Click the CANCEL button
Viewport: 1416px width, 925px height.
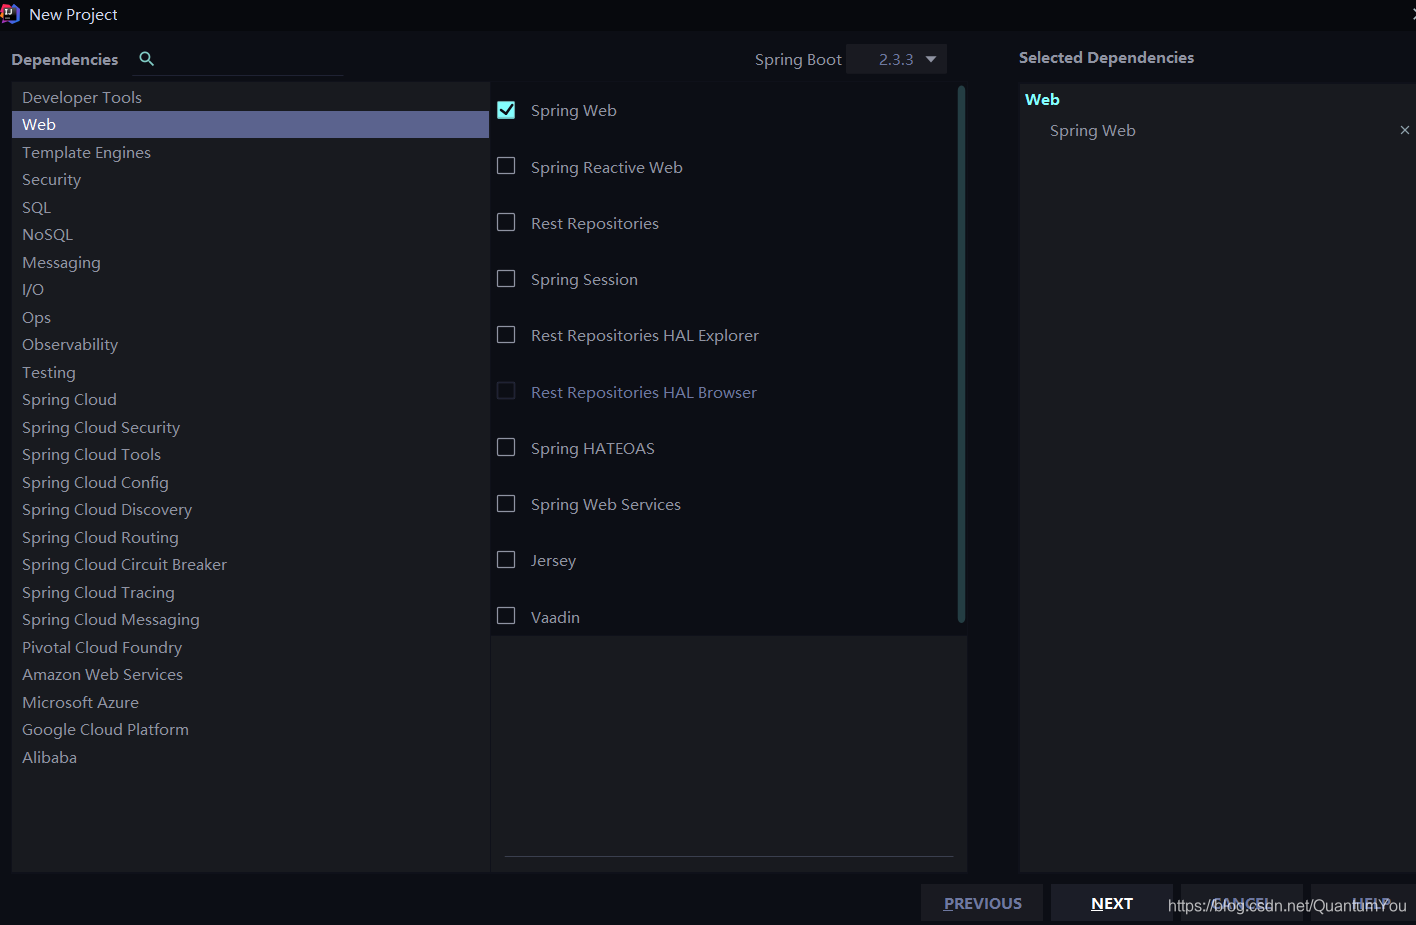(x=1242, y=903)
